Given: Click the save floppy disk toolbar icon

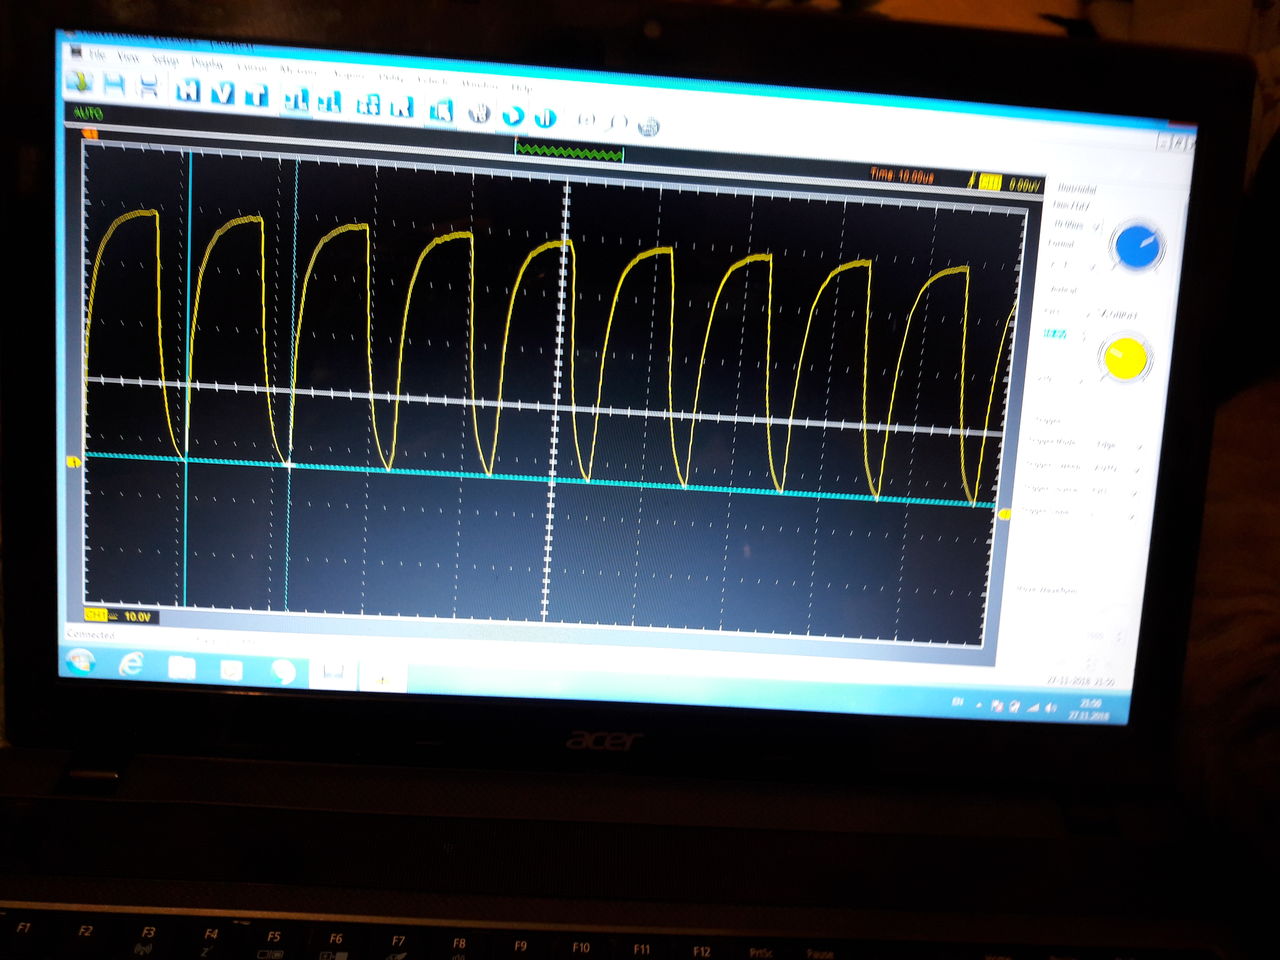Looking at the screenshot, I should coord(114,86).
